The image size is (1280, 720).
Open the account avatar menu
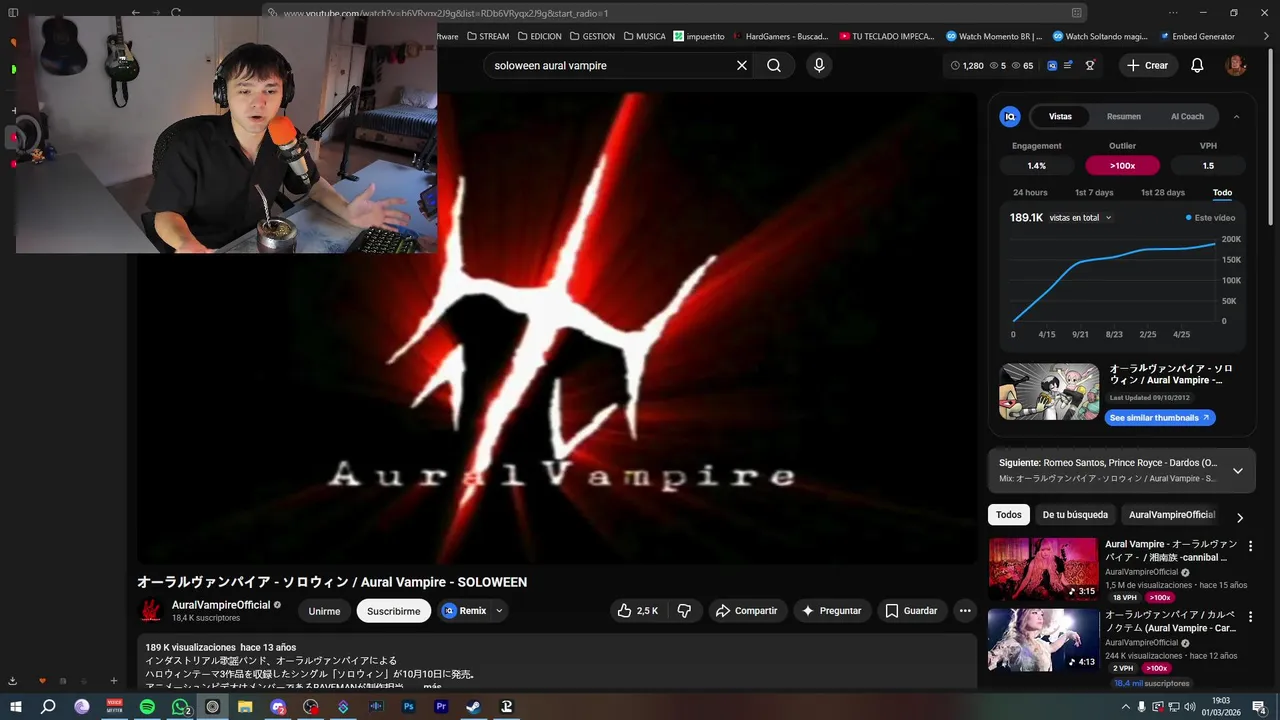coord(1236,65)
